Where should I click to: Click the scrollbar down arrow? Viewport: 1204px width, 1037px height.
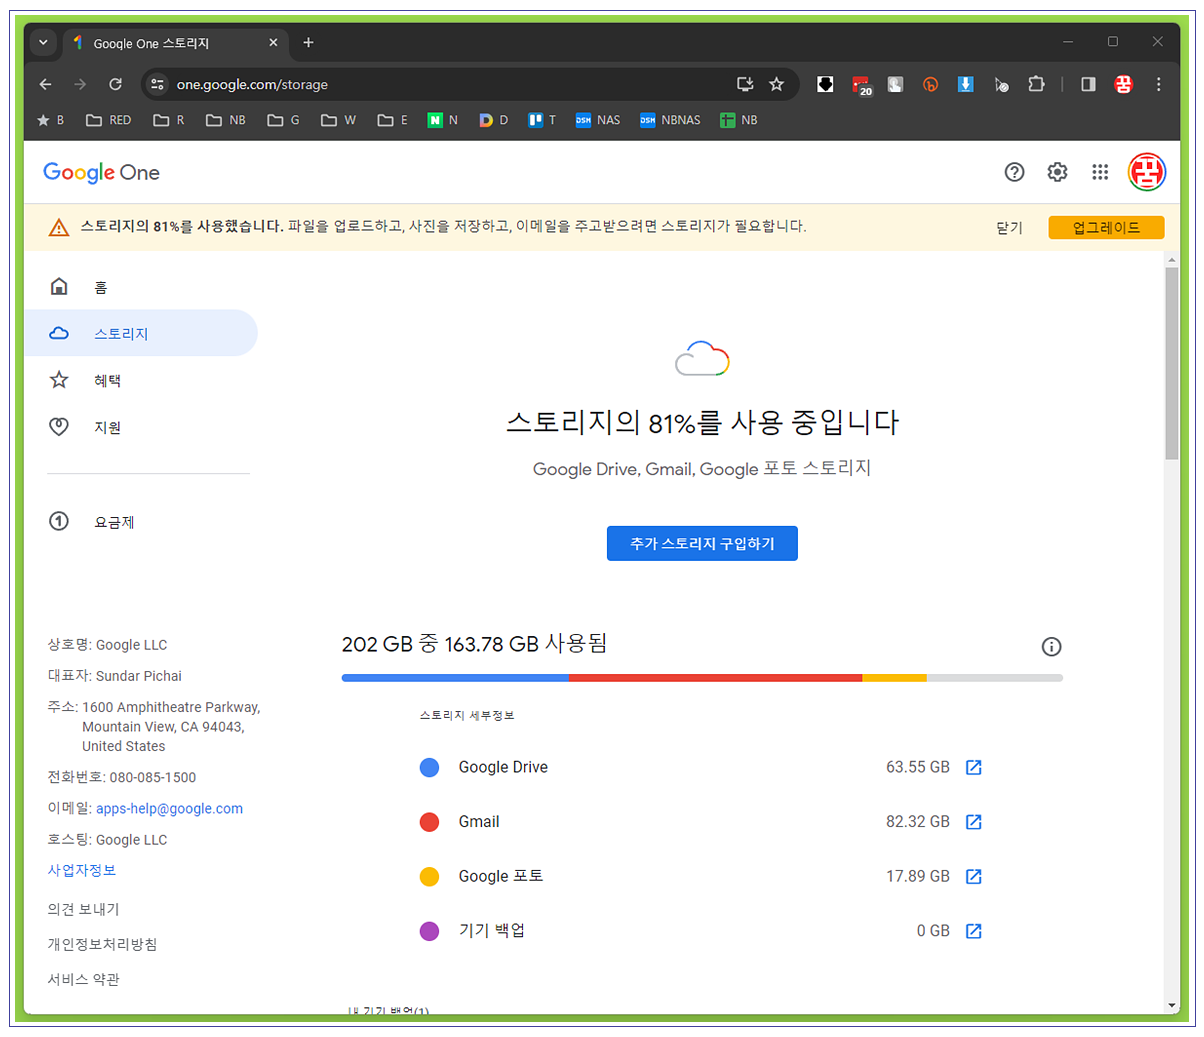pyautogui.click(x=1172, y=1005)
